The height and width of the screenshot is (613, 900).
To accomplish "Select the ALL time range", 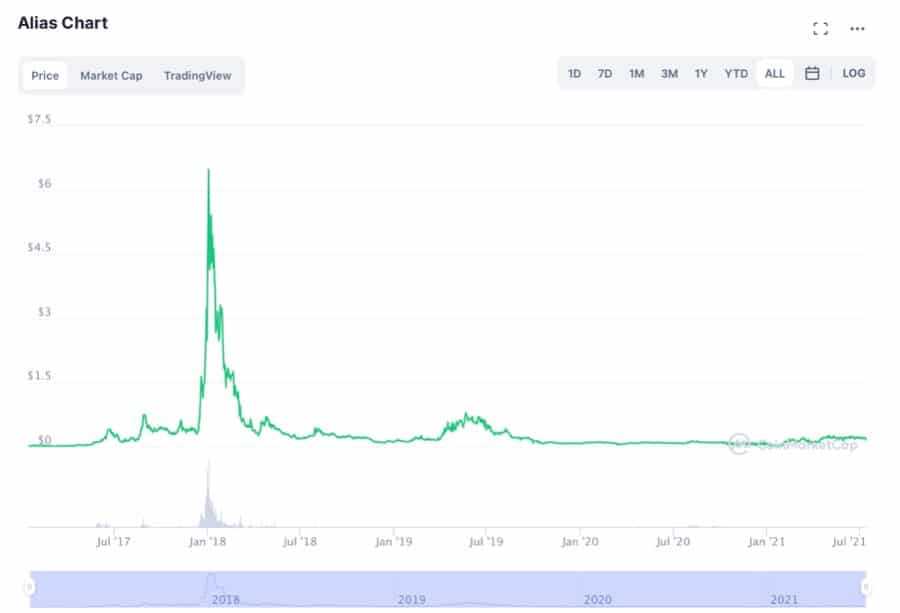I will point(774,74).
